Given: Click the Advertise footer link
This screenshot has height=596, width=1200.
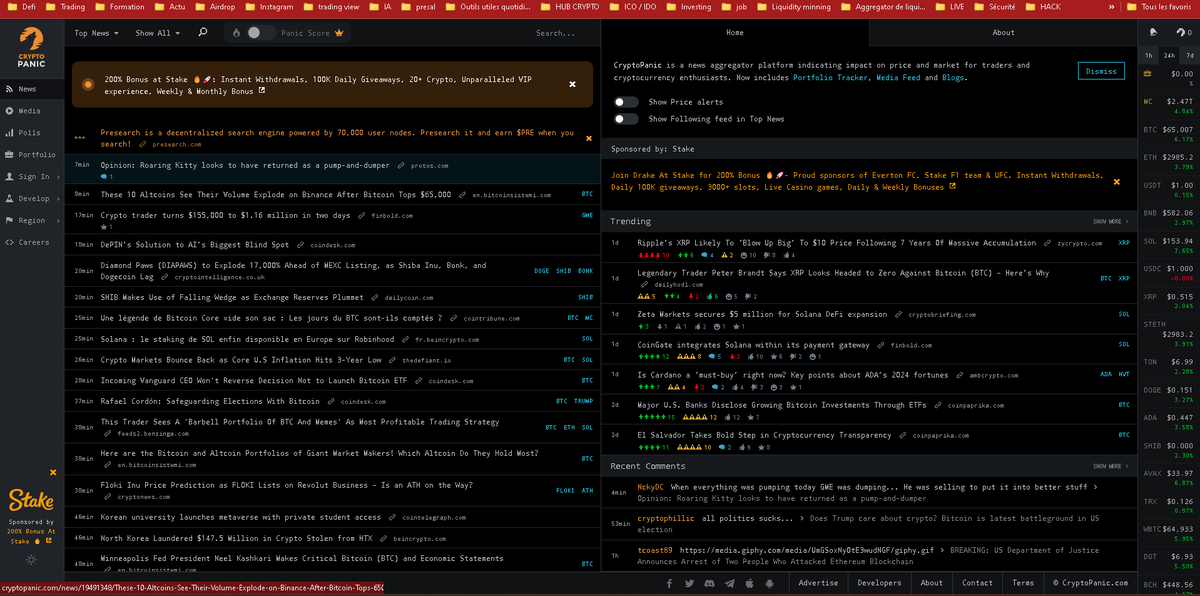Looking at the screenshot, I should pyautogui.click(x=818, y=583).
